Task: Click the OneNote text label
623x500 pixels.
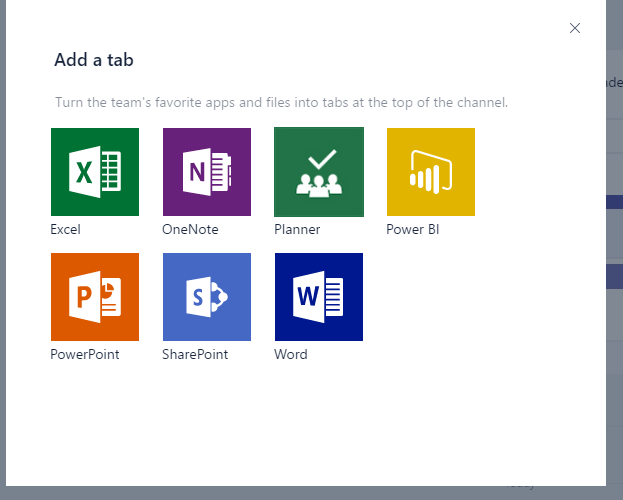Action: (x=190, y=229)
